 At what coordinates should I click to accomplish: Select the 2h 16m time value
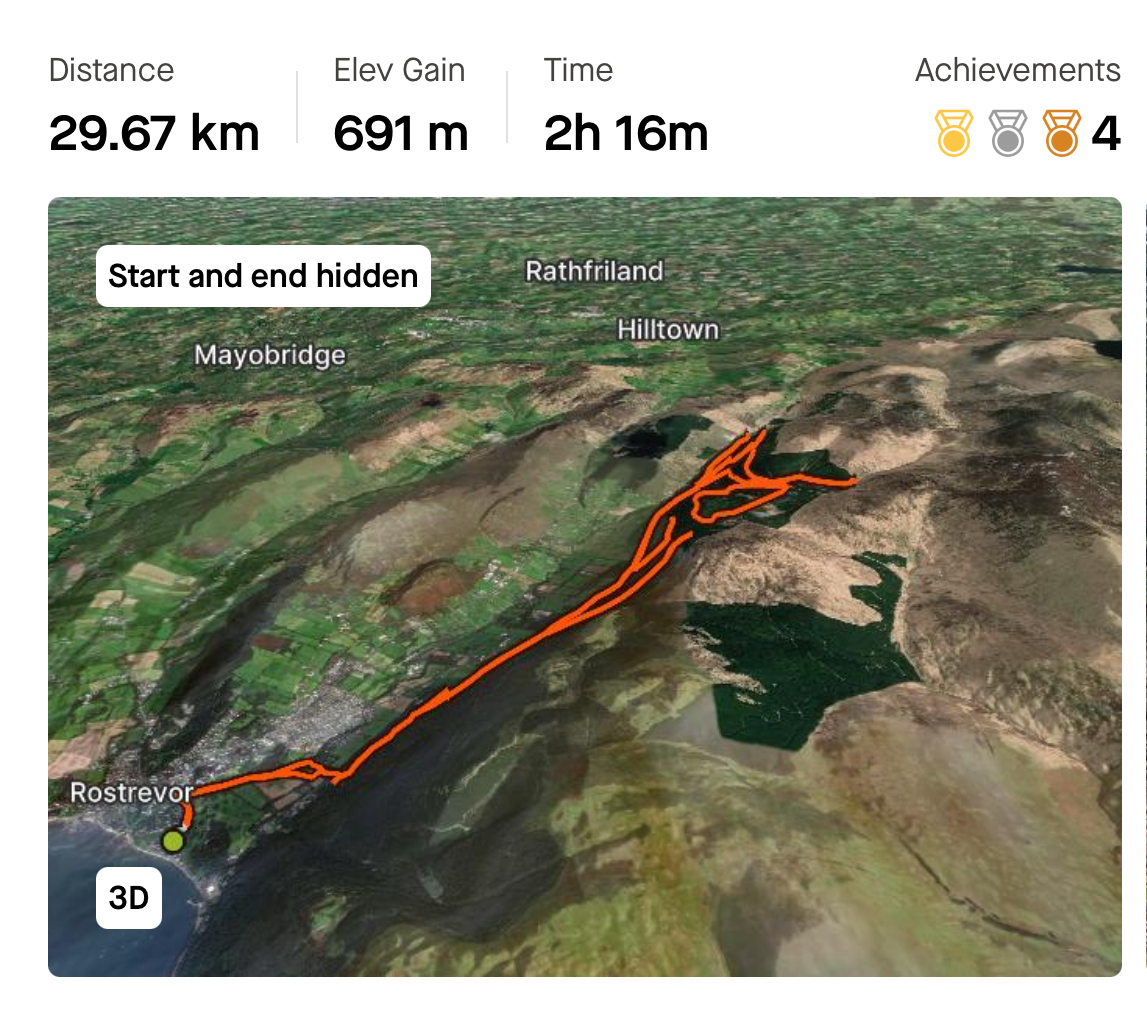(626, 133)
